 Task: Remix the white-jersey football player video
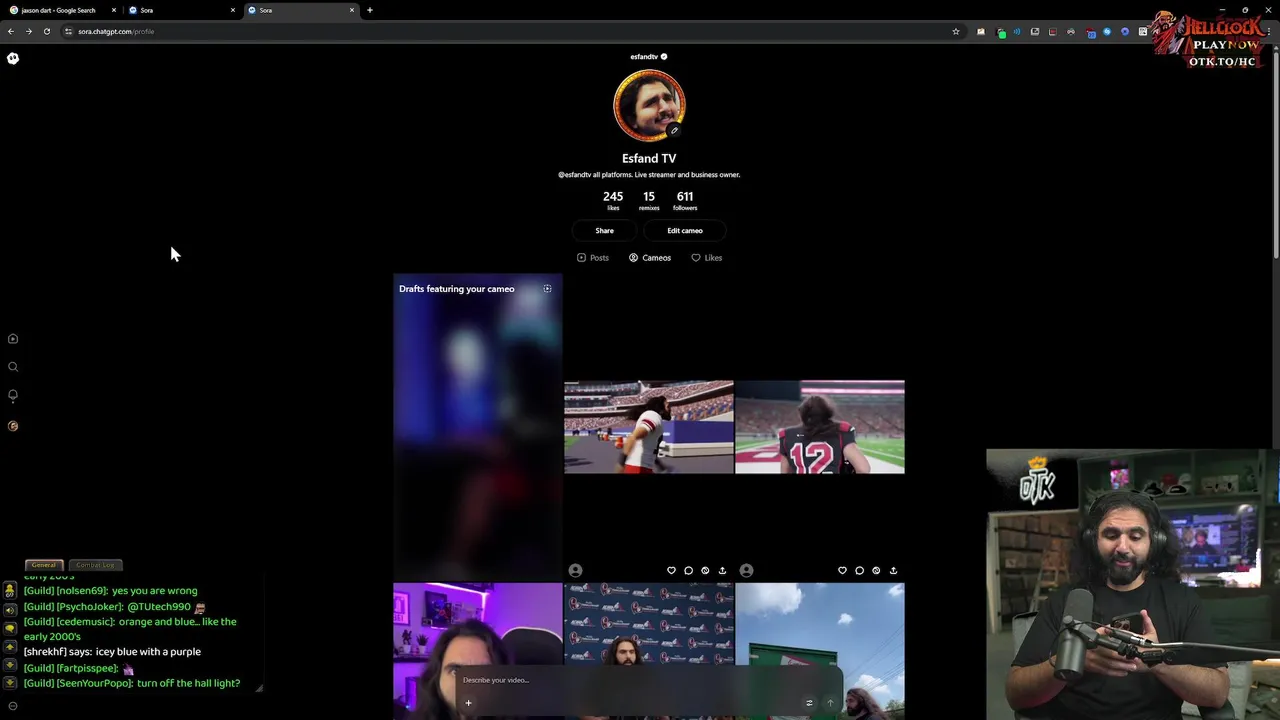click(705, 570)
